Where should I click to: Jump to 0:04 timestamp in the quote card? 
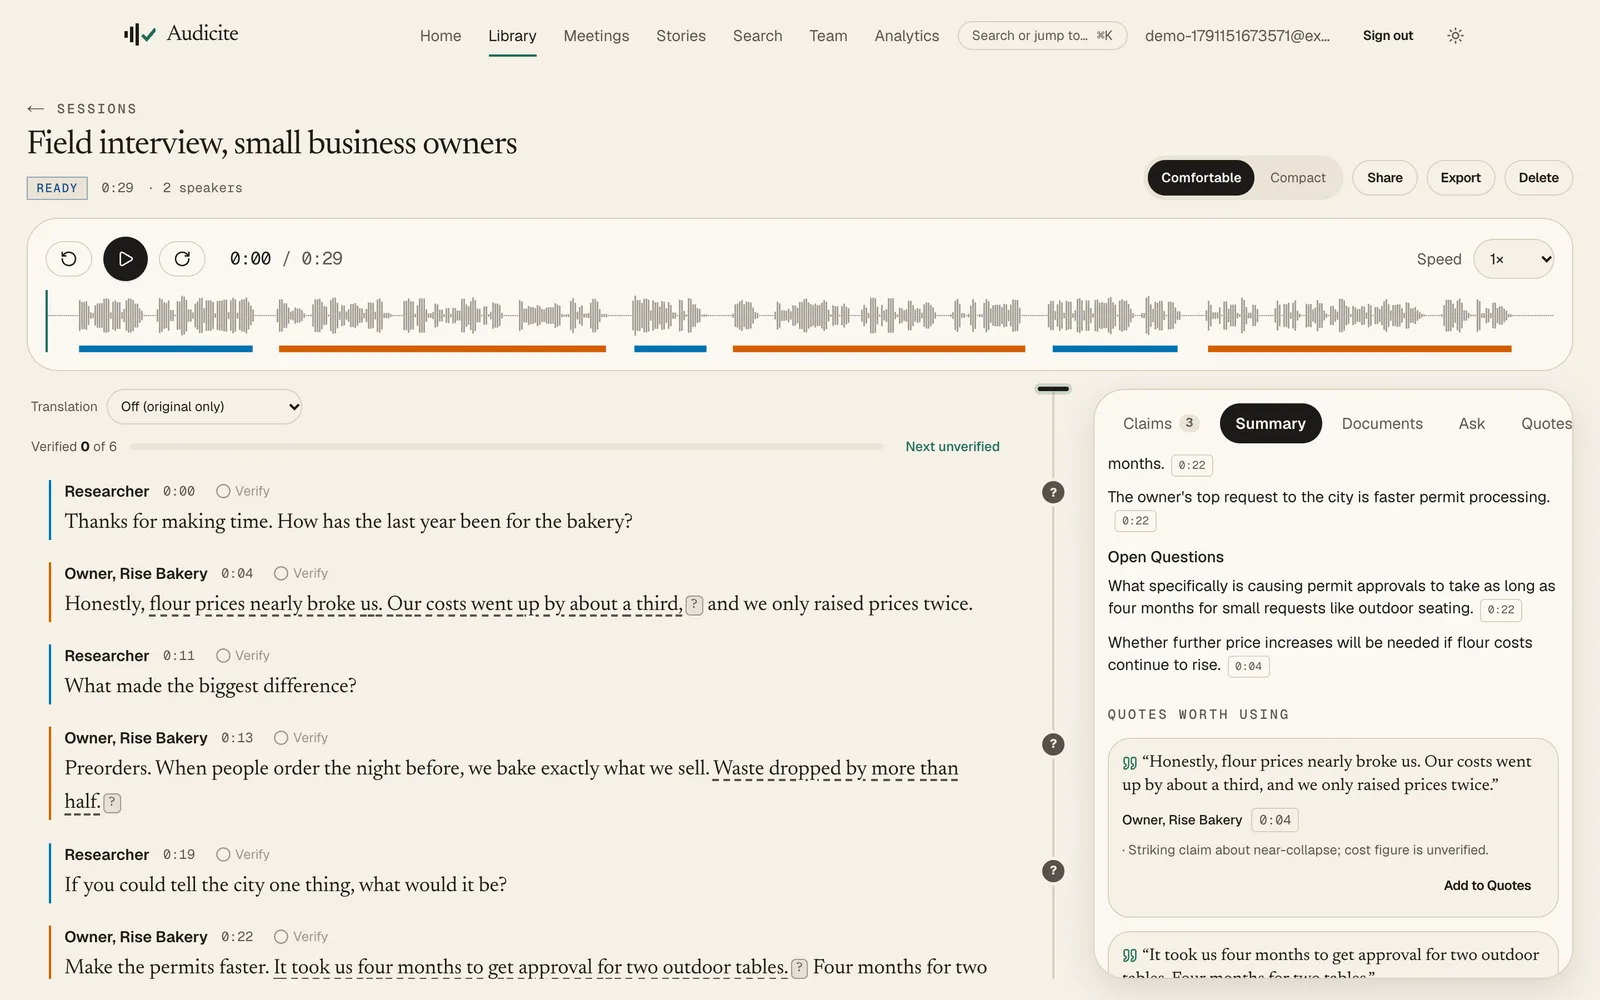[x=1275, y=820]
